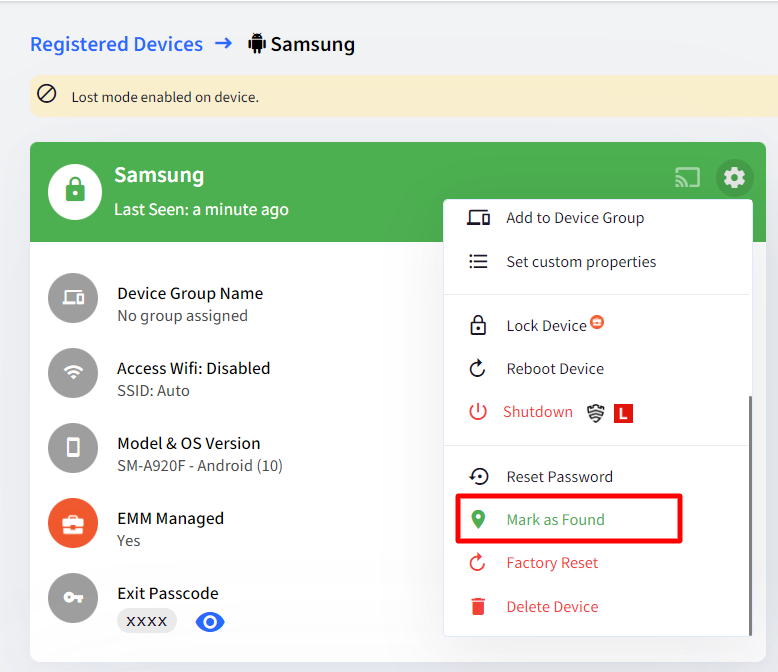The height and width of the screenshot is (672, 778).
Task: Click 'Device Group Name' label
Action: 190,293
